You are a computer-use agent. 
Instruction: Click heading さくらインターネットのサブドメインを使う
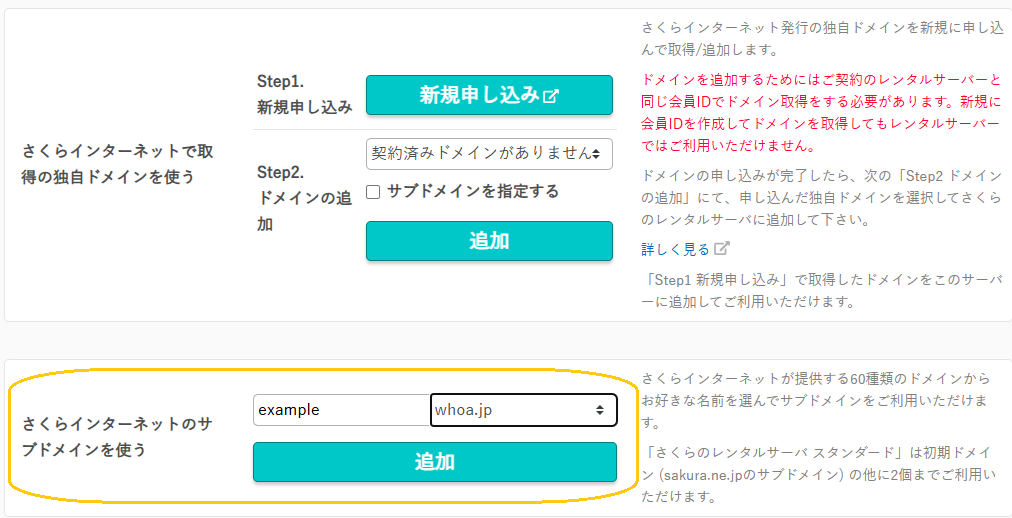tap(119, 437)
